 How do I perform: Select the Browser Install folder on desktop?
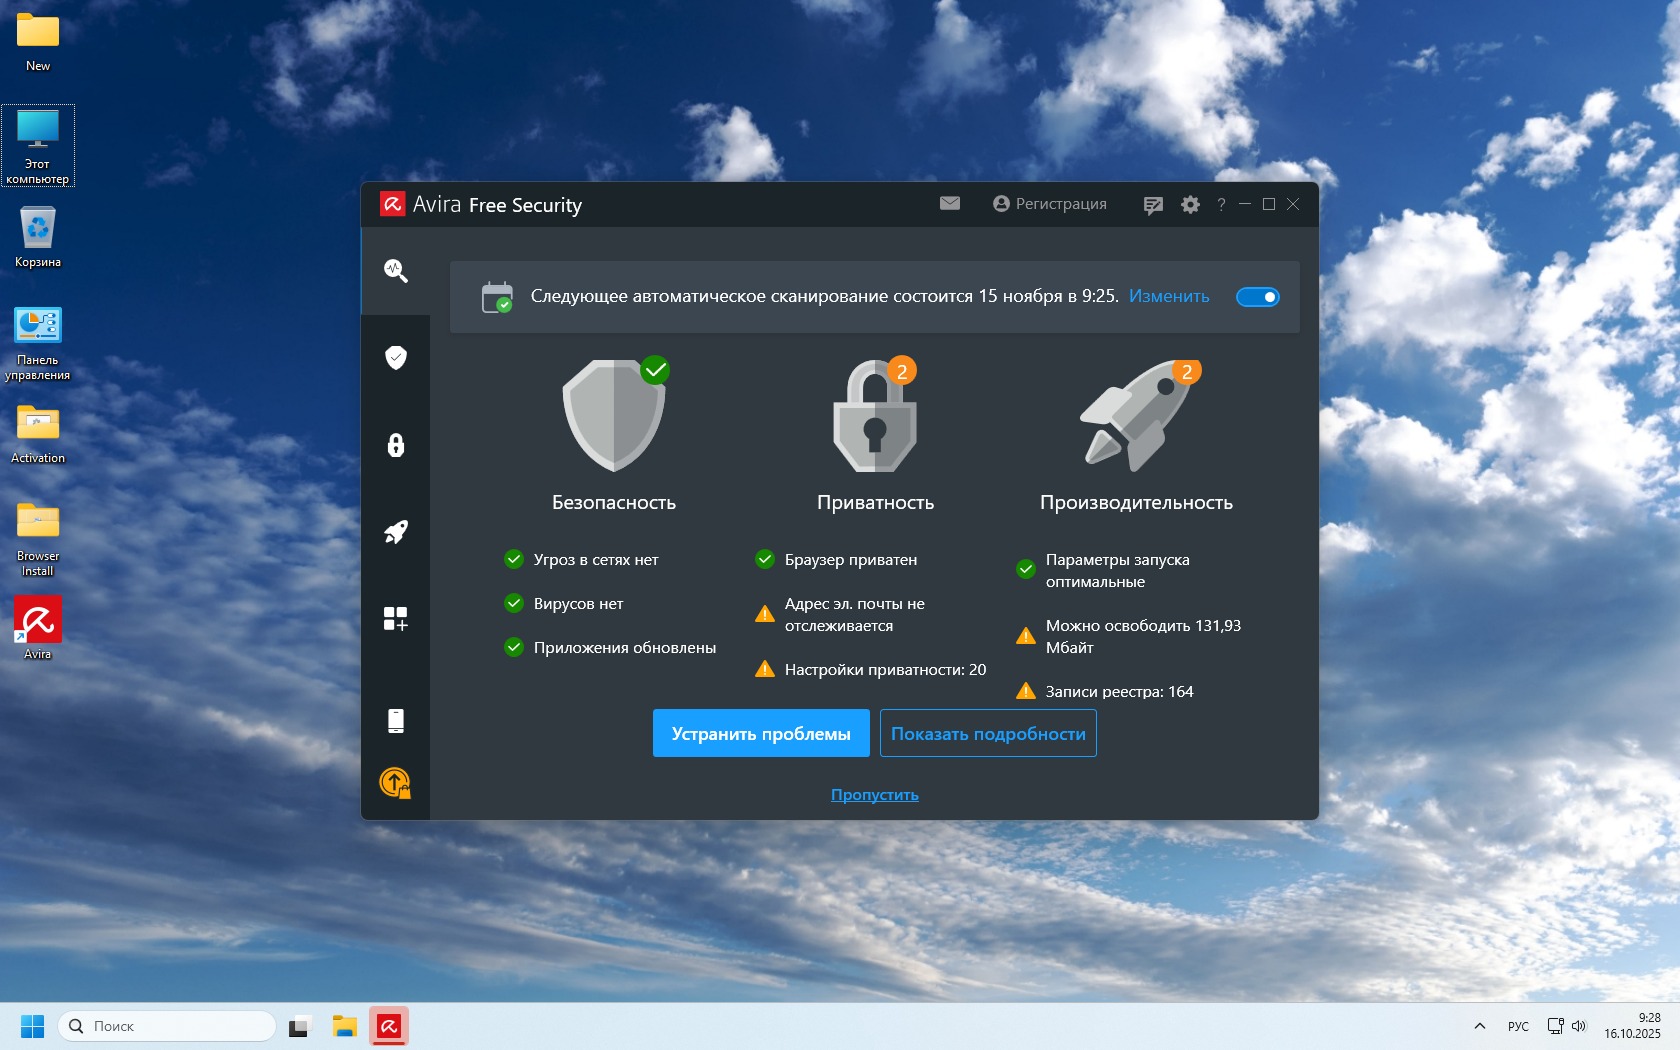tap(38, 540)
